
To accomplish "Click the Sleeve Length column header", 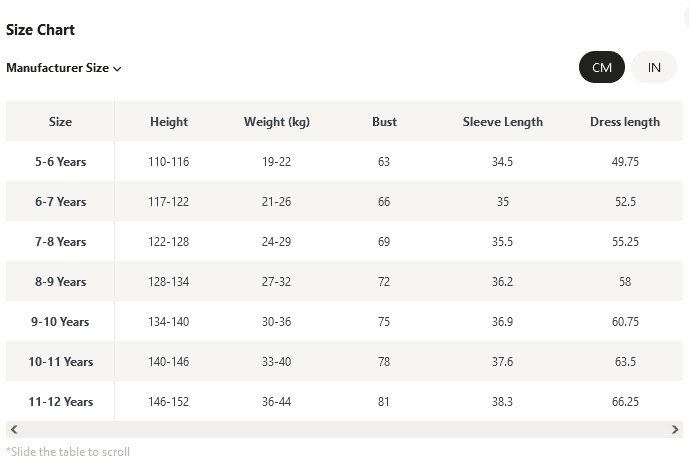I will click(x=503, y=122).
